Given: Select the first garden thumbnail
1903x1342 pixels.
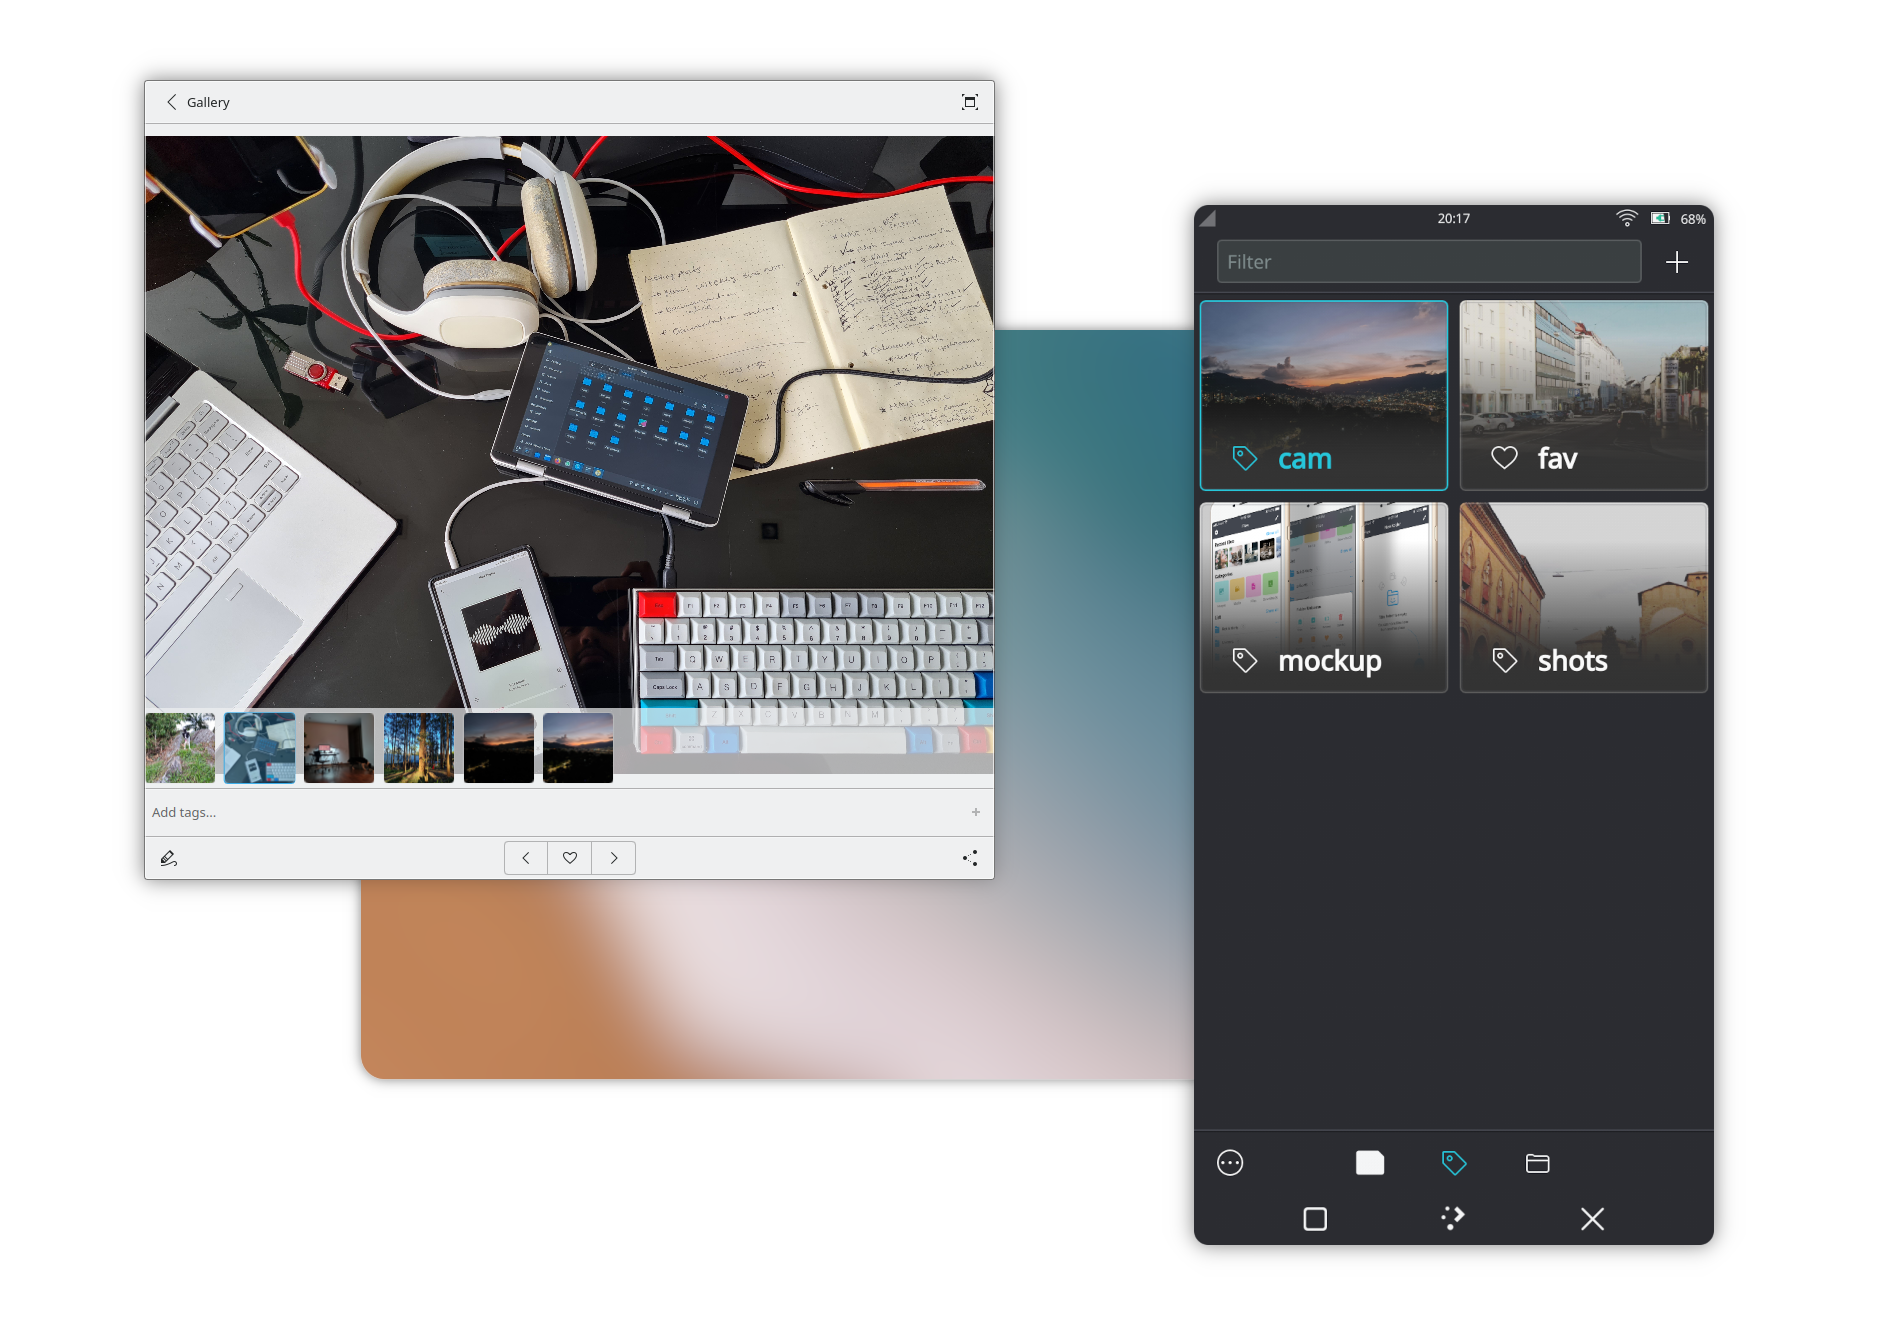Looking at the screenshot, I should (180, 748).
